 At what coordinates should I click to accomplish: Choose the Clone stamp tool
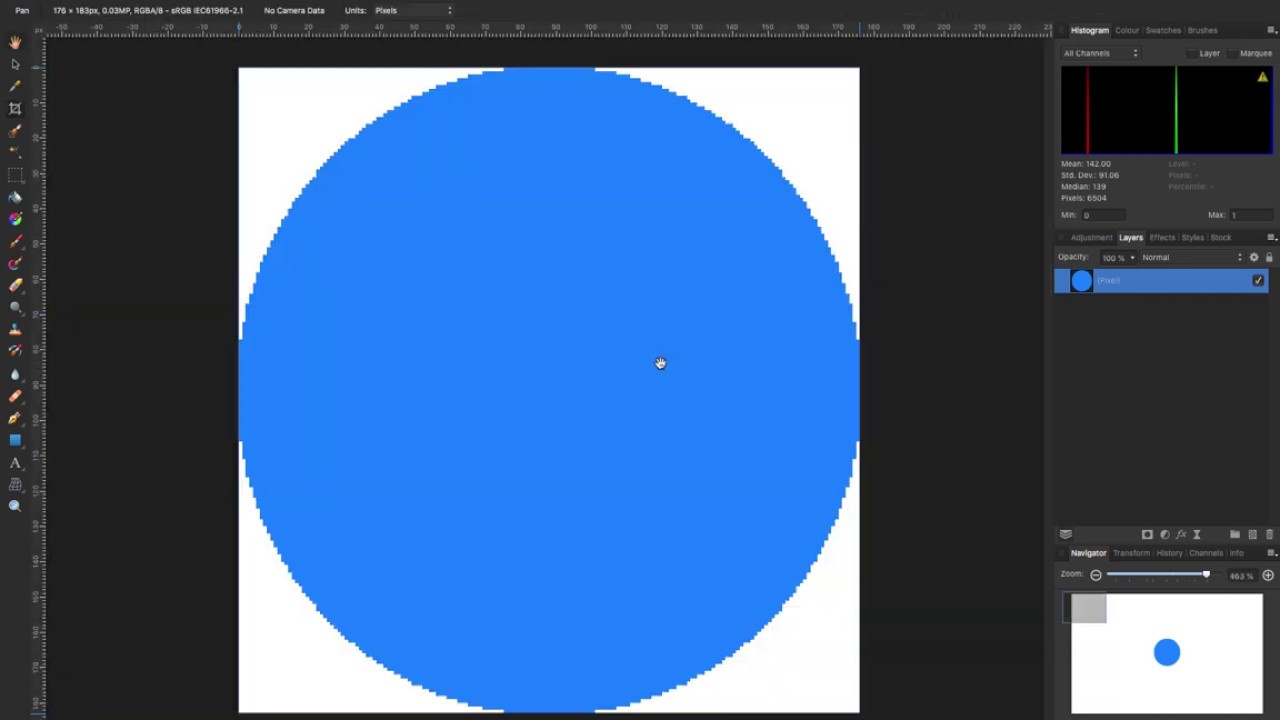pos(15,329)
